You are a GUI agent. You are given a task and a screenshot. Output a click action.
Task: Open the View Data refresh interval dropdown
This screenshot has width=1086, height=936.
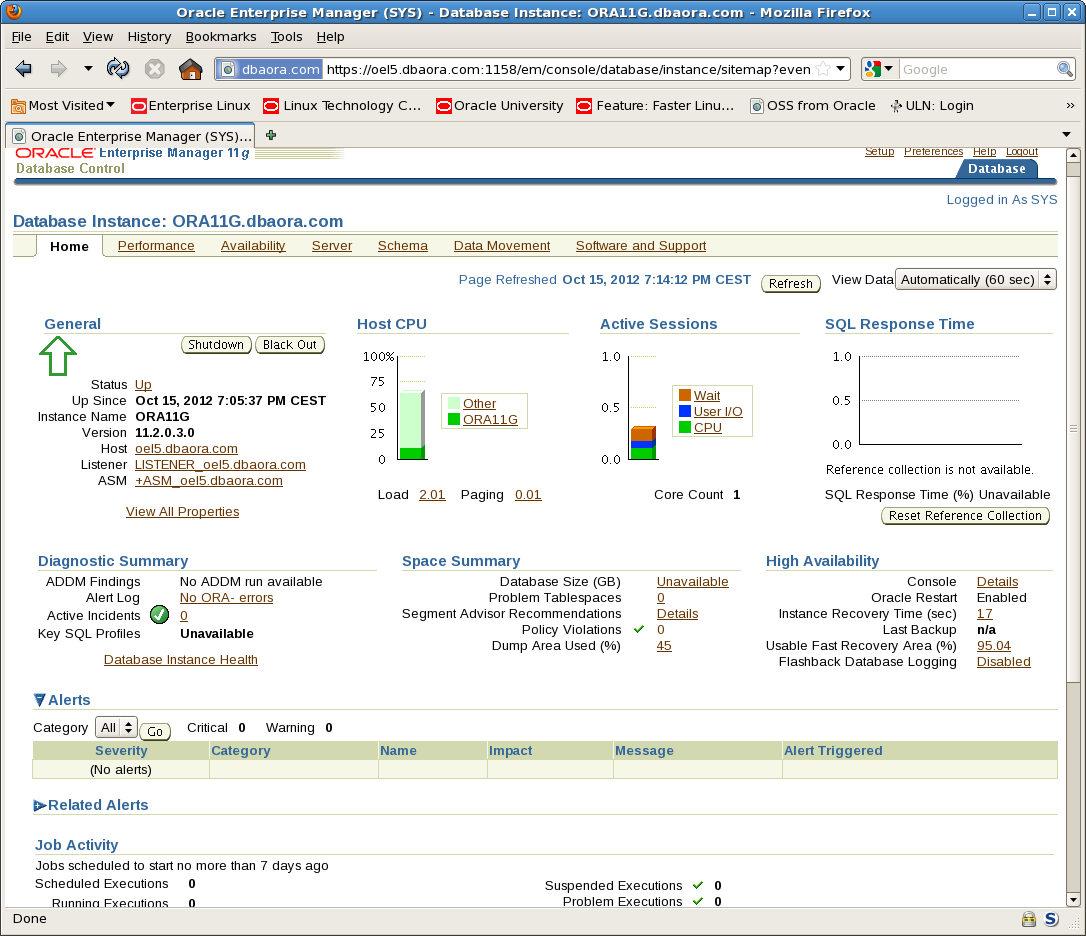pyautogui.click(x=975, y=279)
